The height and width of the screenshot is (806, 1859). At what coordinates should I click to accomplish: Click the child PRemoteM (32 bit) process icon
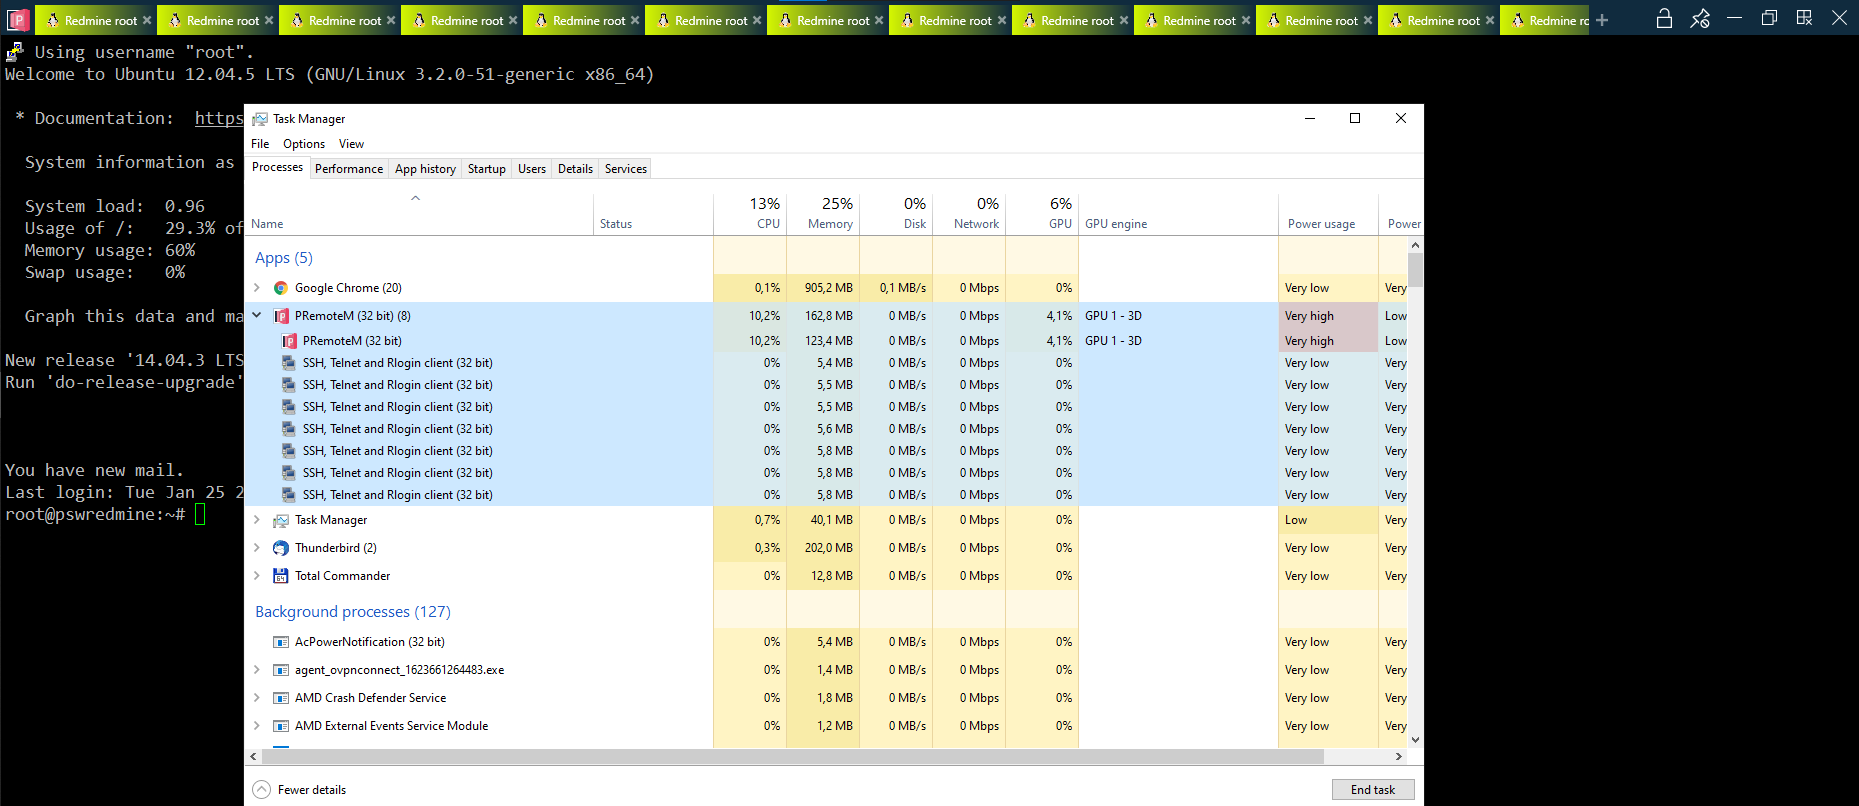(x=289, y=341)
